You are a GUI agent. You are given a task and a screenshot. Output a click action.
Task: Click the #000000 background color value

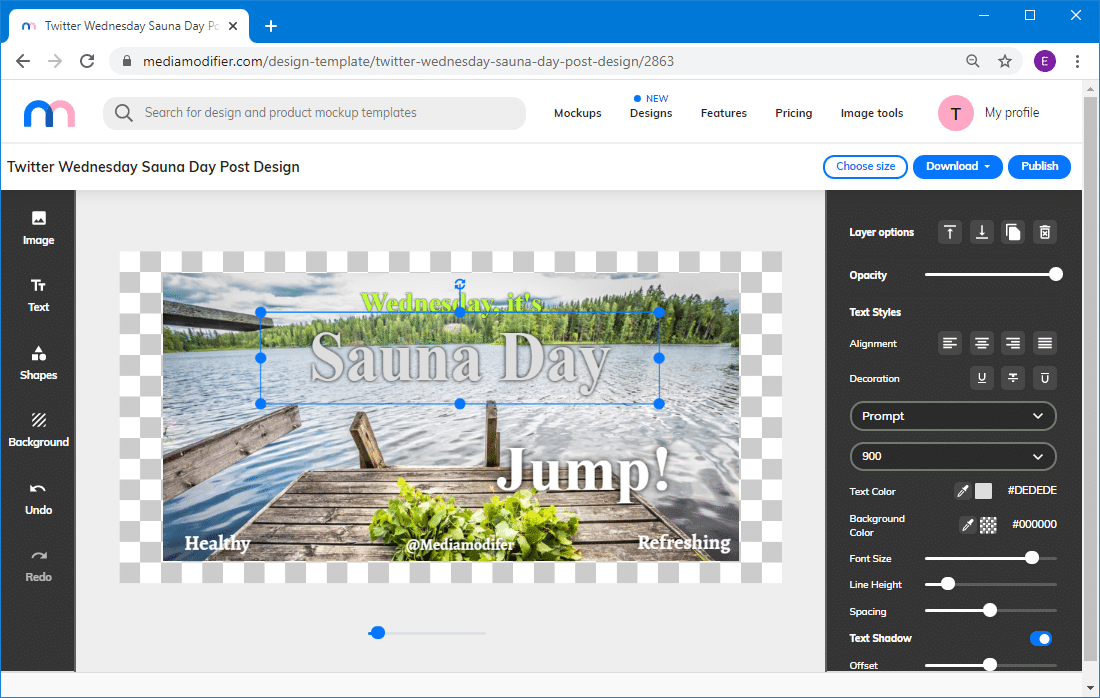tap(1034, 524)
